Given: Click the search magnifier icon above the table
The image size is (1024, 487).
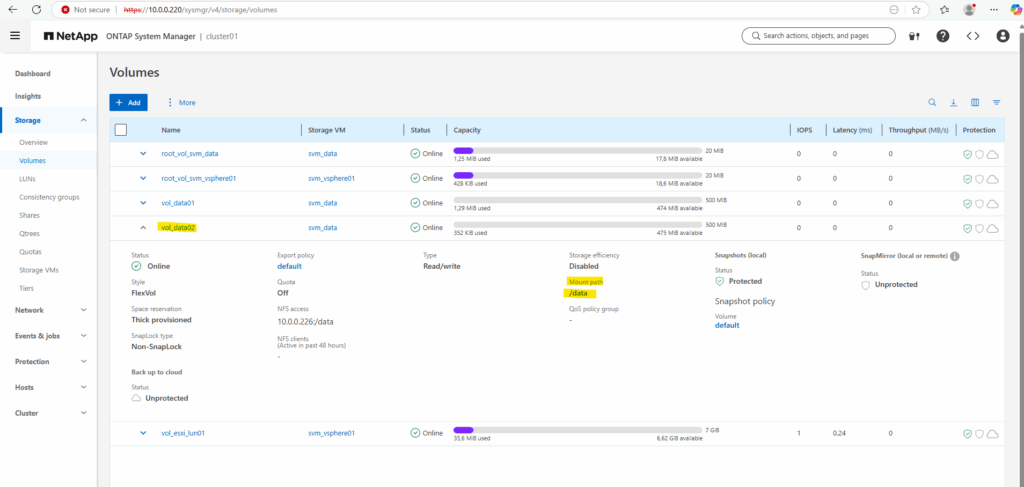Looking at the screenshot, I should pyautogui.click(x=932, y=102).
